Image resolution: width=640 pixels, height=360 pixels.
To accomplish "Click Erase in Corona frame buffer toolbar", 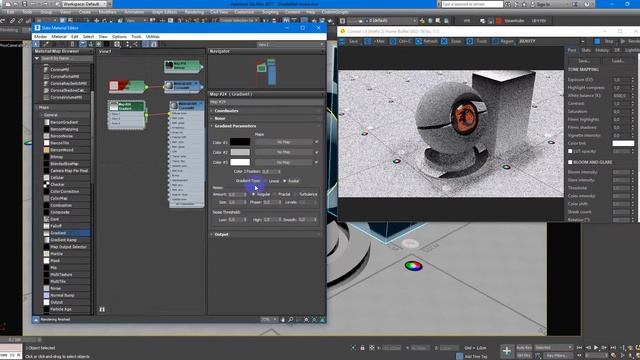I will 451,41.
